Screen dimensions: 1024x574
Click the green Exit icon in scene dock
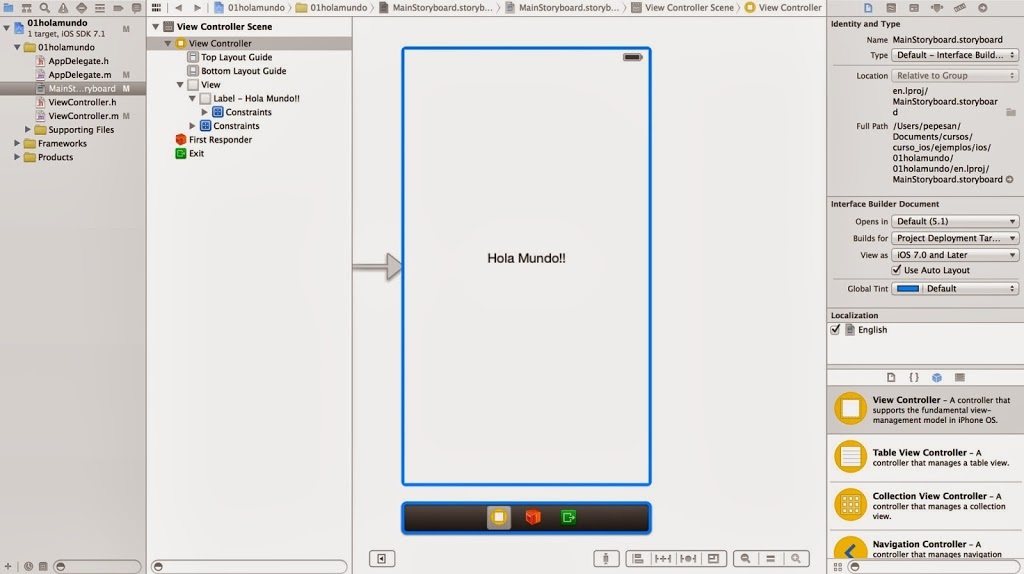568,517
